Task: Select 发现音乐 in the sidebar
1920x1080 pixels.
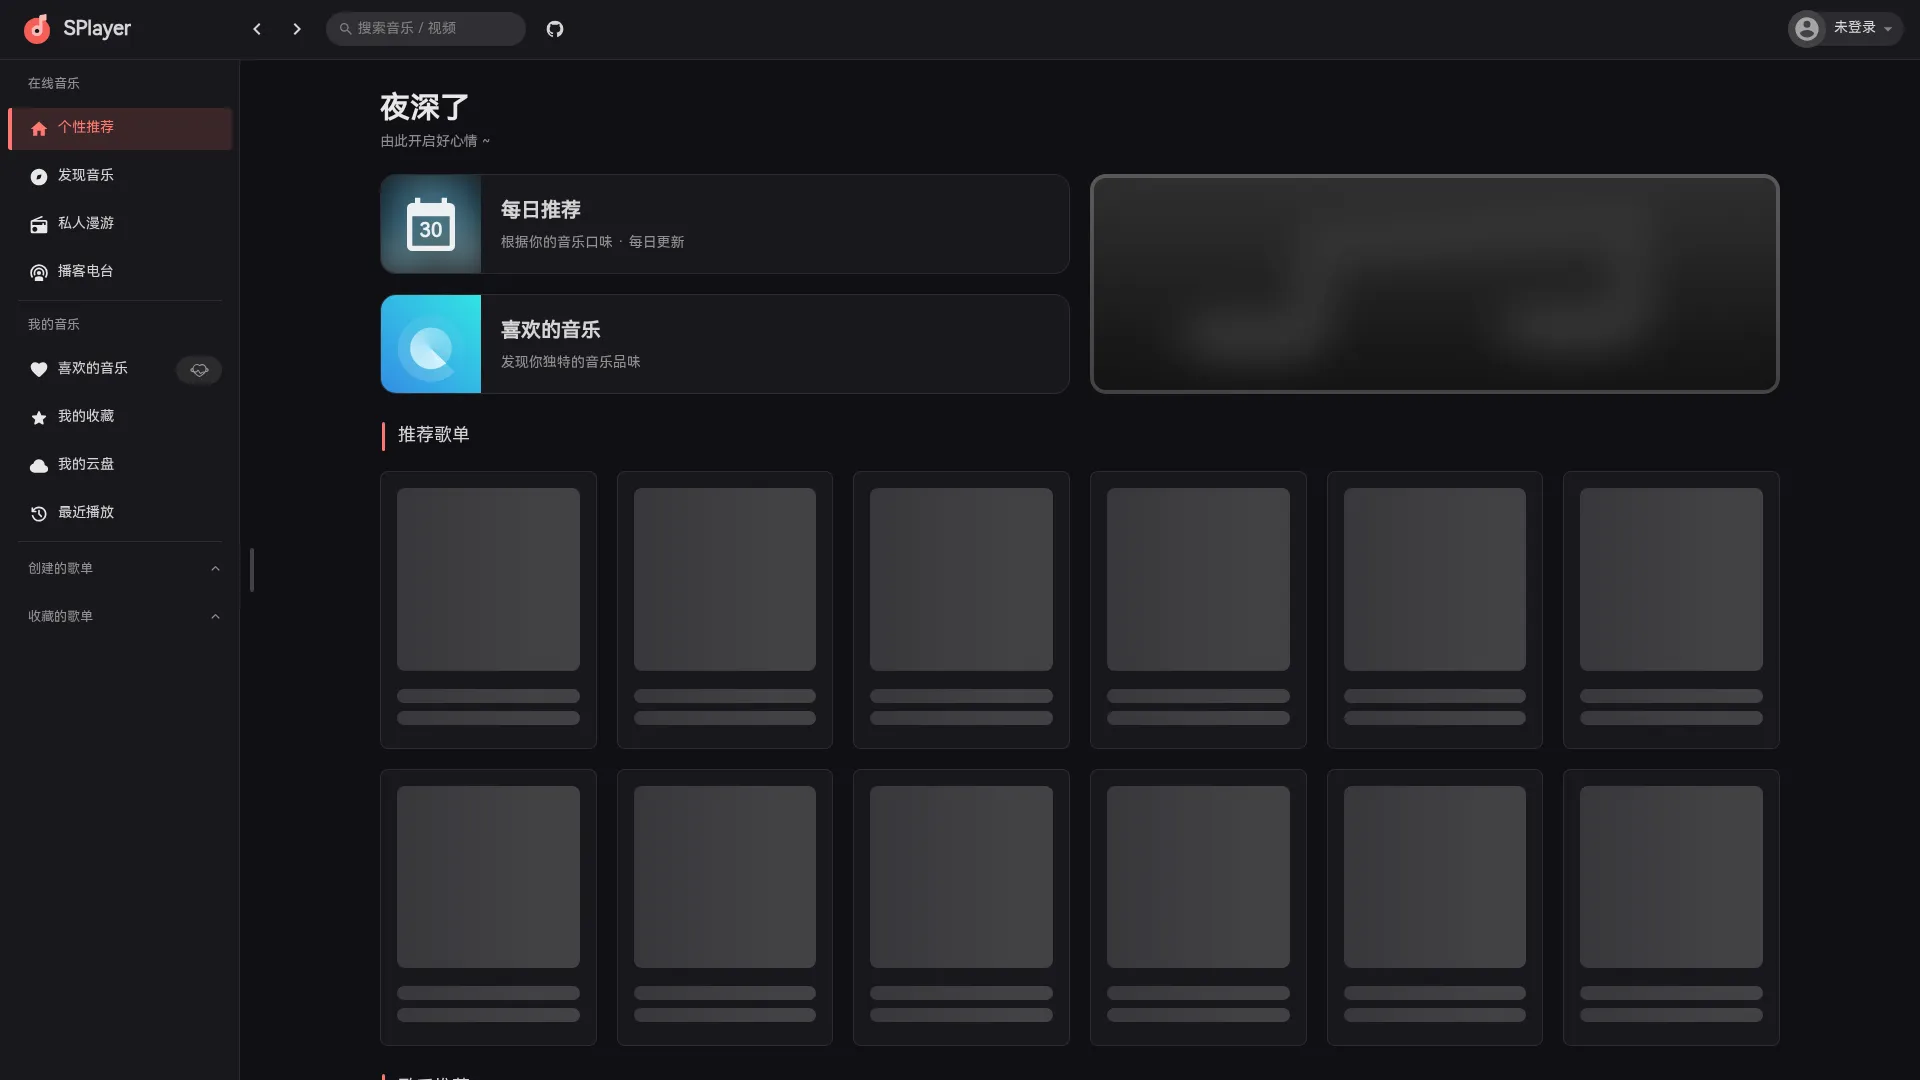Action: [x=85, y=176]
